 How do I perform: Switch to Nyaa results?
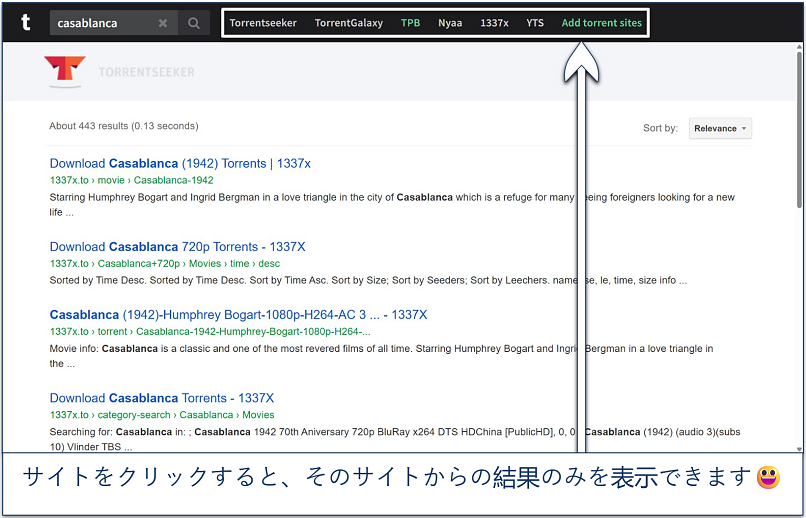point(450,23)
